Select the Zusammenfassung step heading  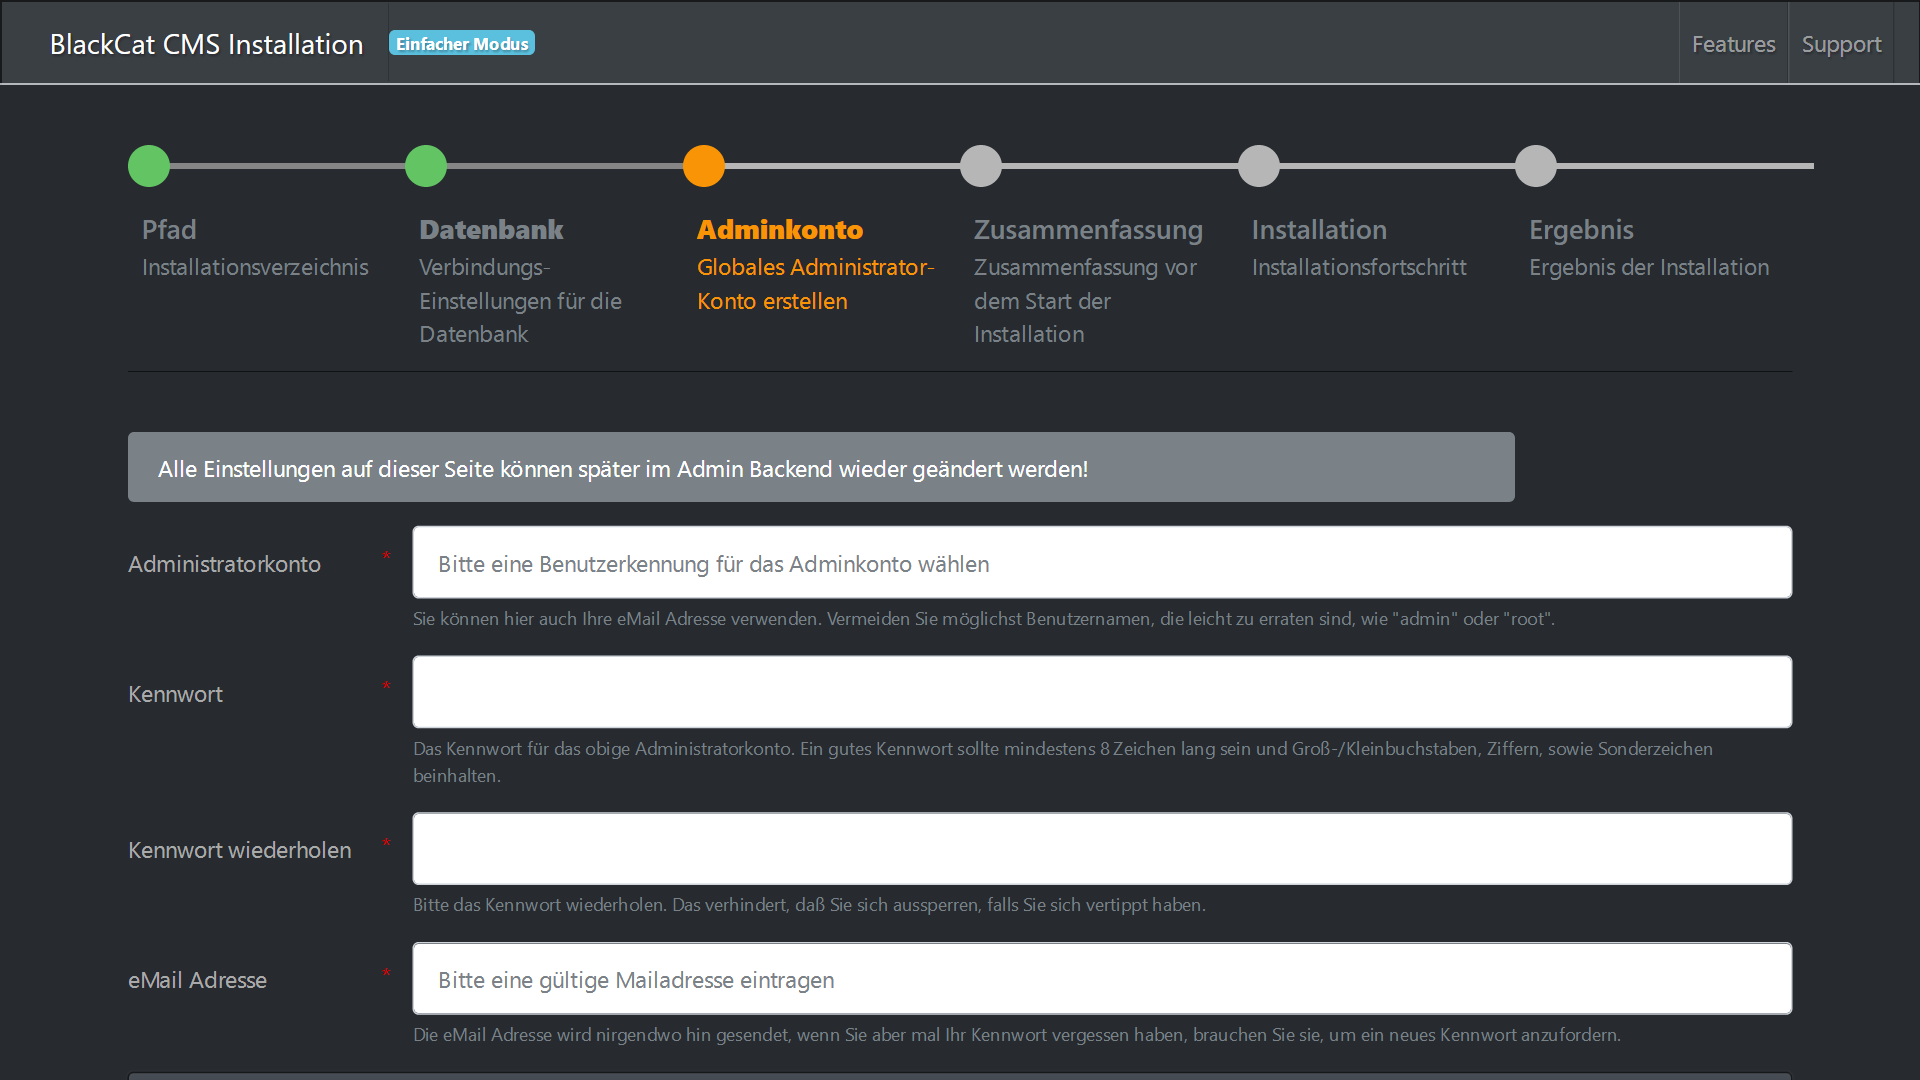click(x=1088, y=230)
